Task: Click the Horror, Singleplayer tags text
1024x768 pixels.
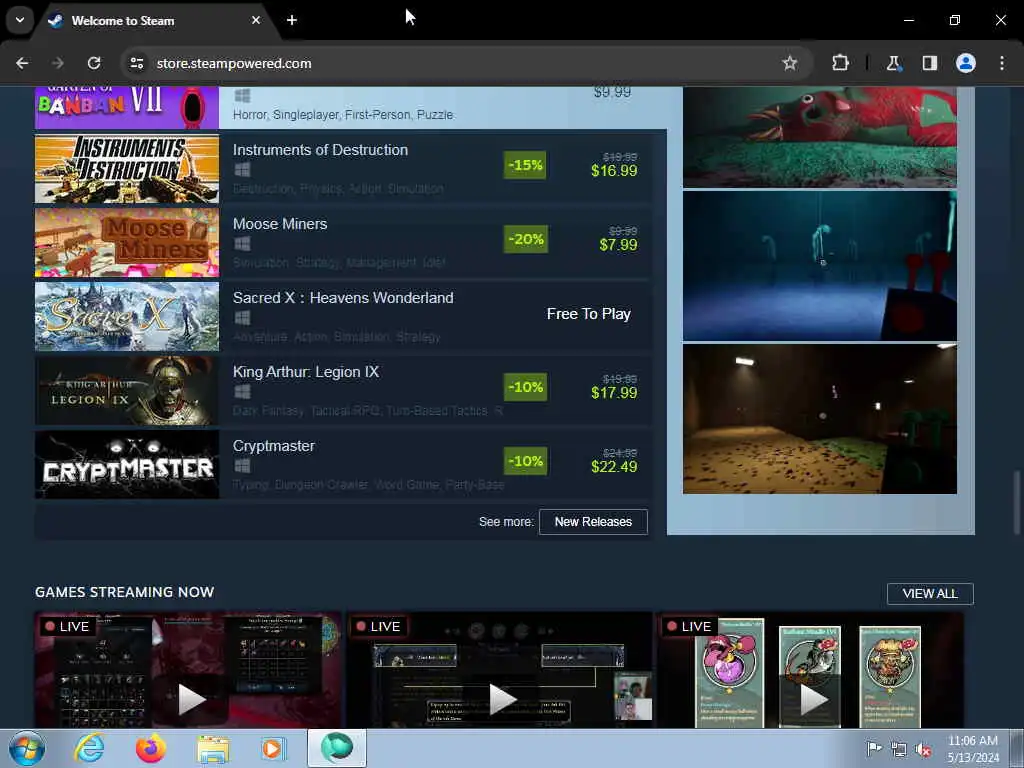Action: click(343, 115)
